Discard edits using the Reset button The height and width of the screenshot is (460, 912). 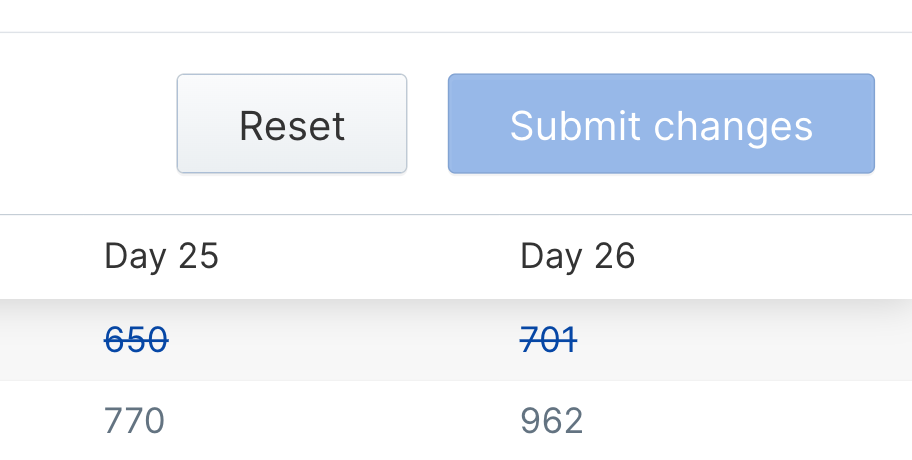pyautogui.click(x=292, y=123)
